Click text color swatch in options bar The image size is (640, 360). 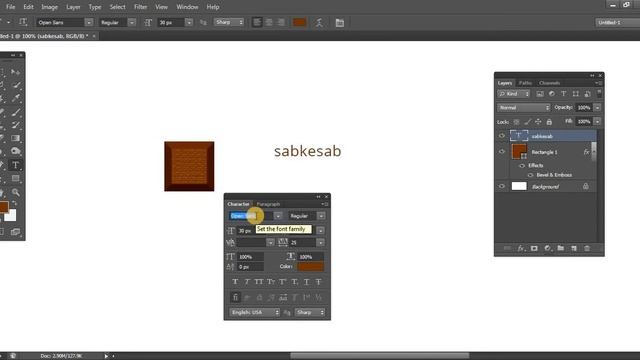coord(300,22)
